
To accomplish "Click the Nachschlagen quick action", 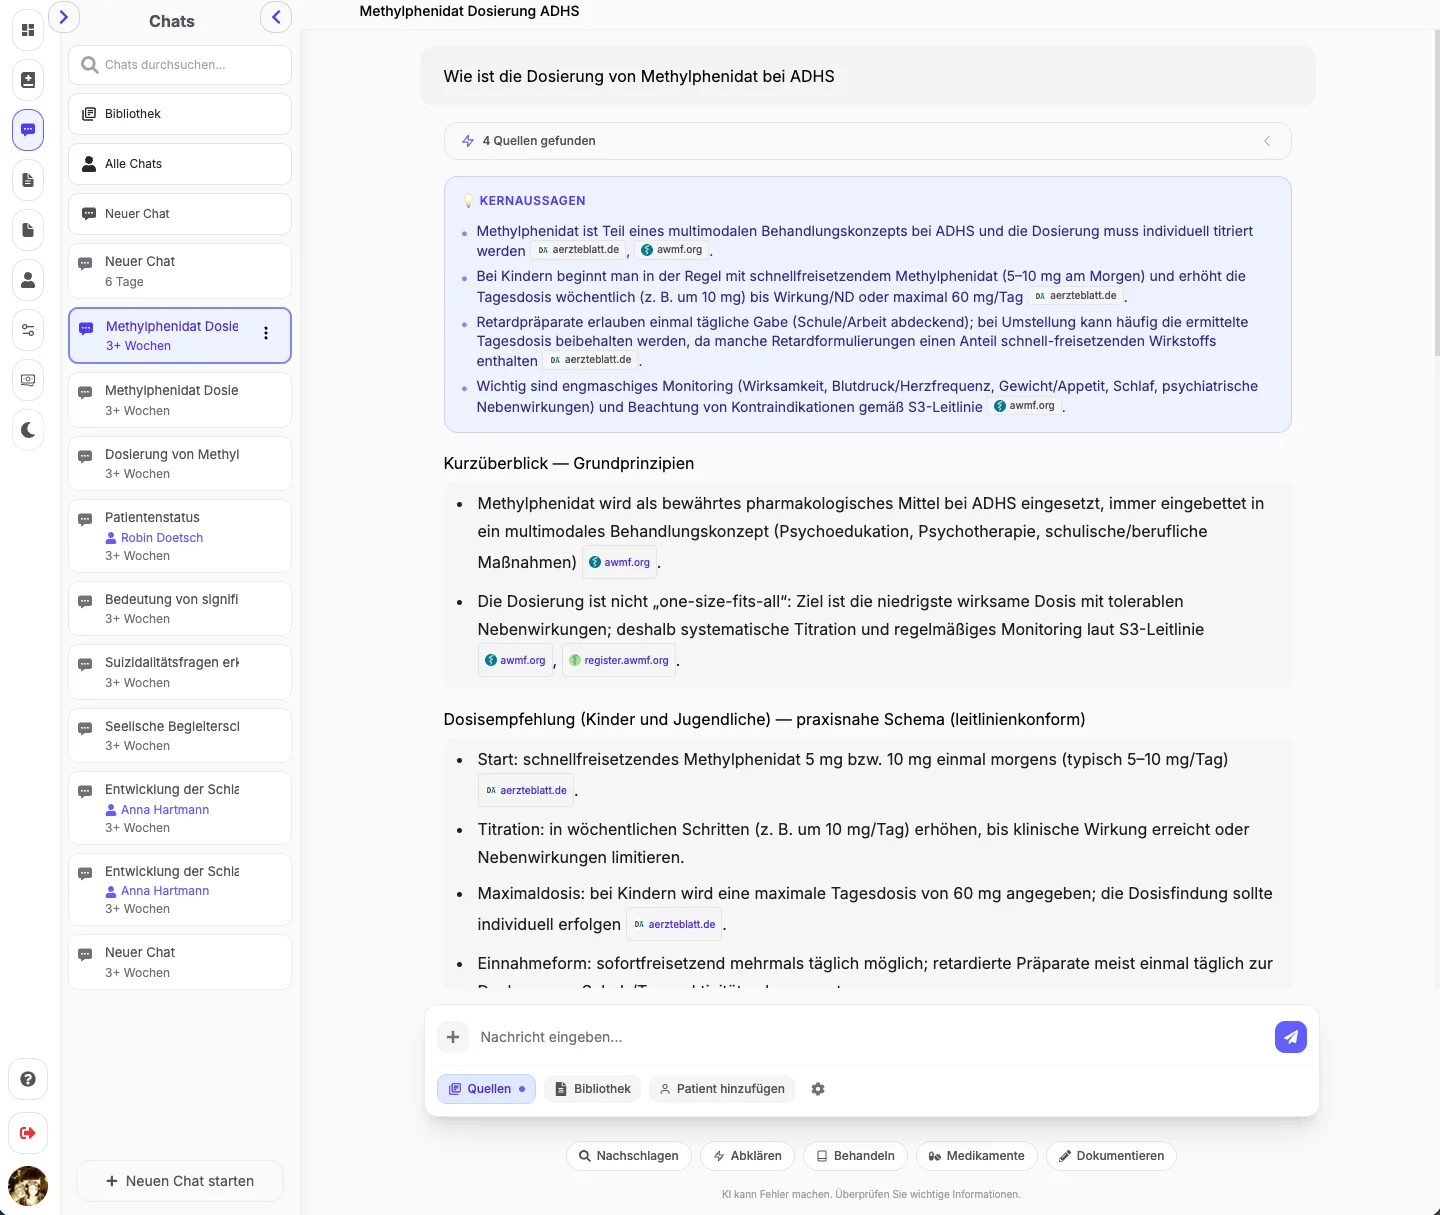I will click(629, 1156).
